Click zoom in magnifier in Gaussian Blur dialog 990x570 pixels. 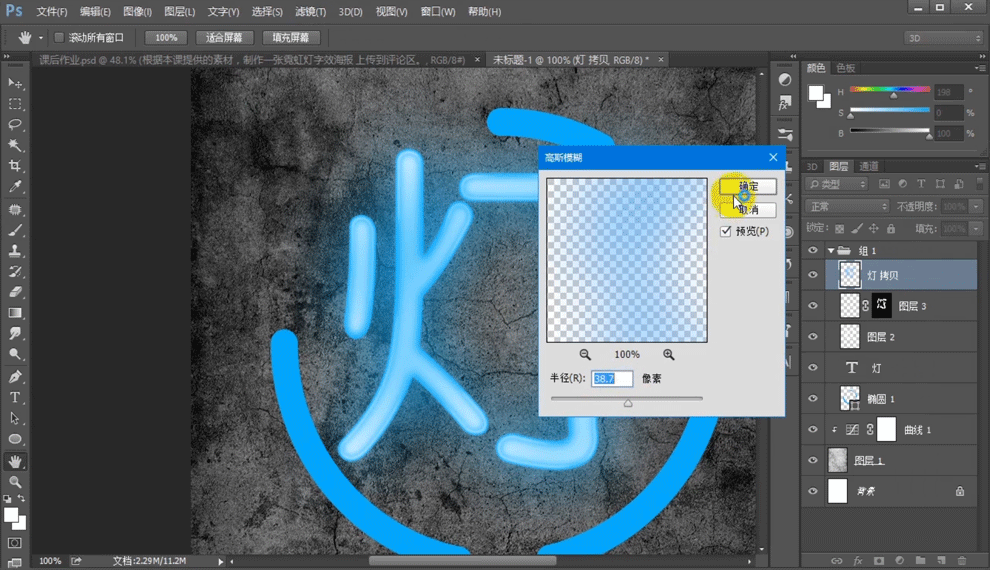[669, 355]
